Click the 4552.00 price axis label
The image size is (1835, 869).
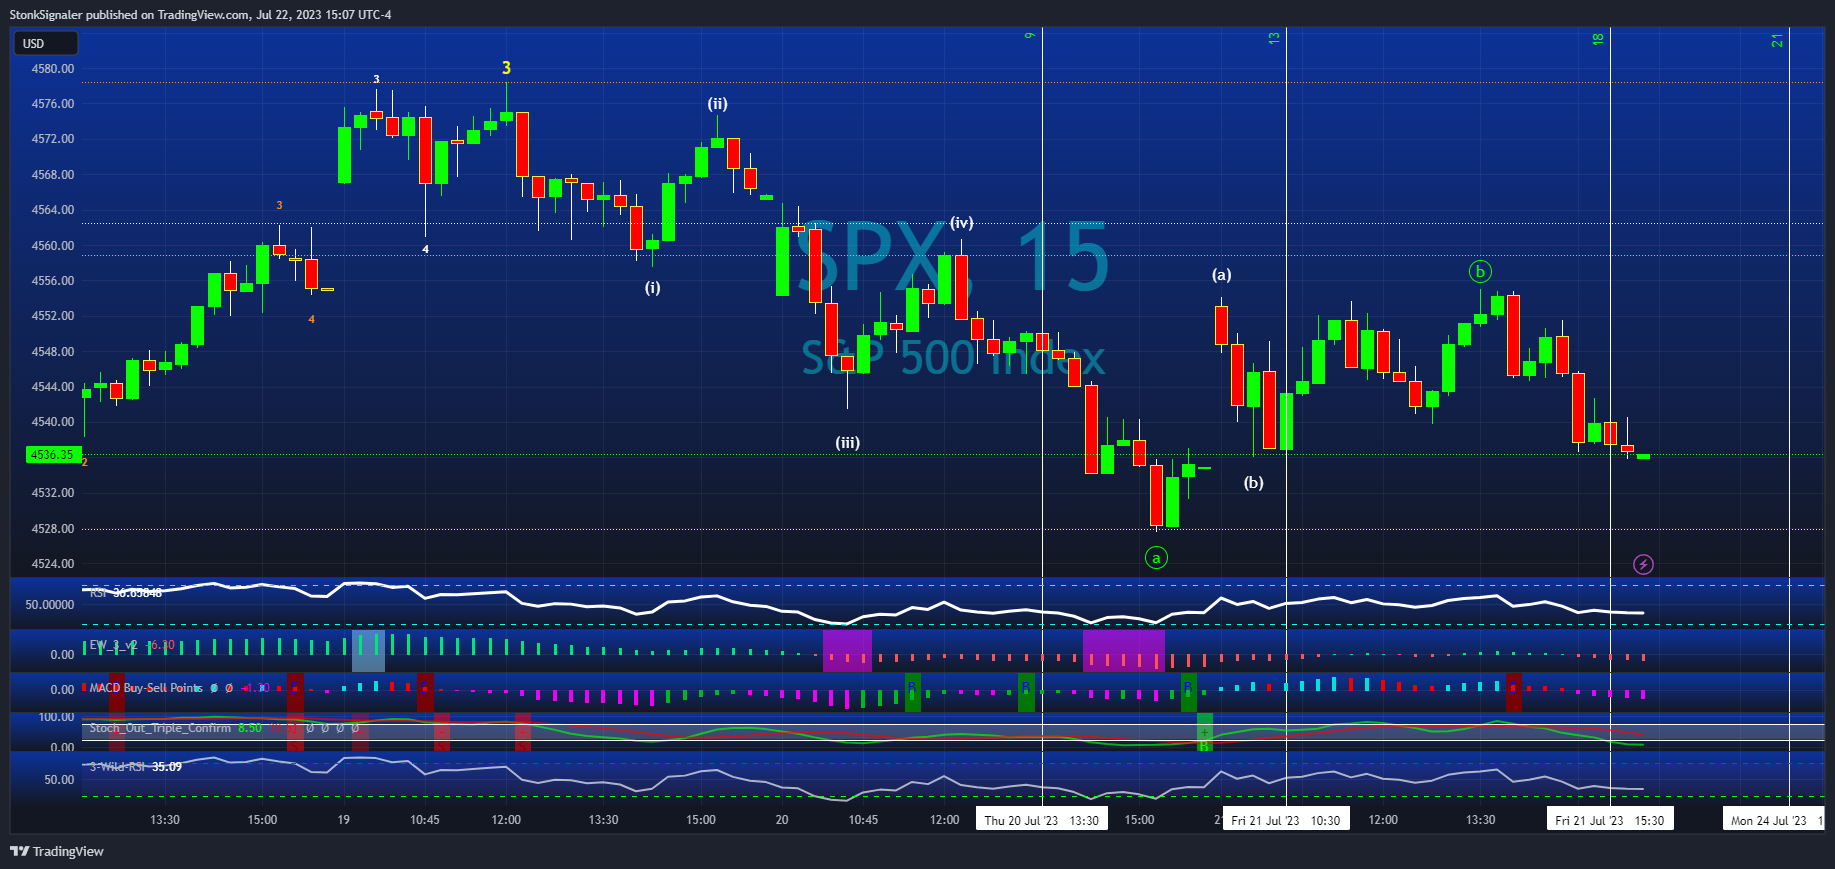pyautogui.click(x=53, y=316)
